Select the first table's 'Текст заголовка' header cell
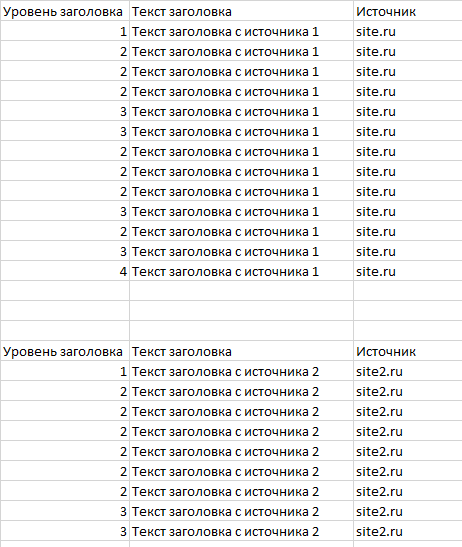The image size is (462, 547). pos(241,12)
